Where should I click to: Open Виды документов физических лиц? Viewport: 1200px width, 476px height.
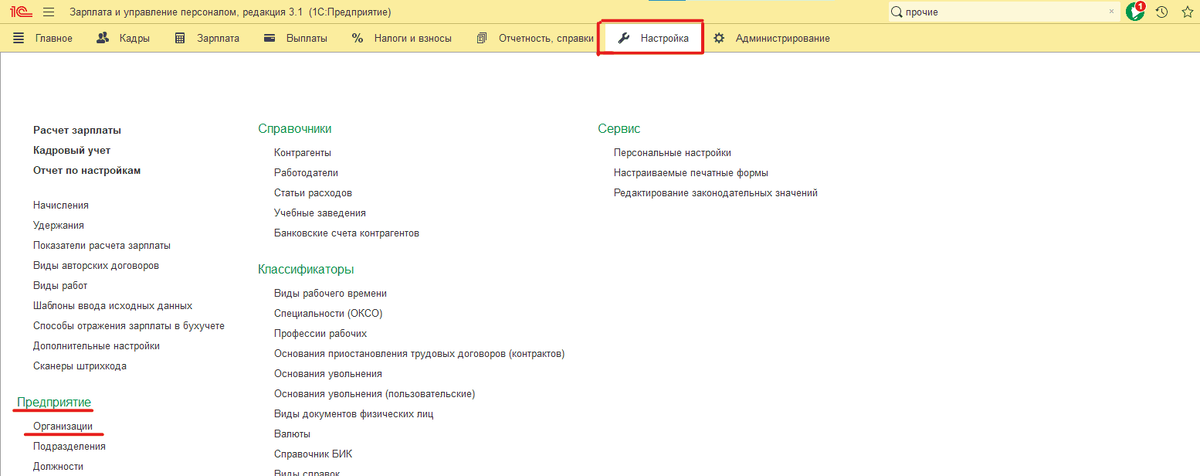(353, 414)
